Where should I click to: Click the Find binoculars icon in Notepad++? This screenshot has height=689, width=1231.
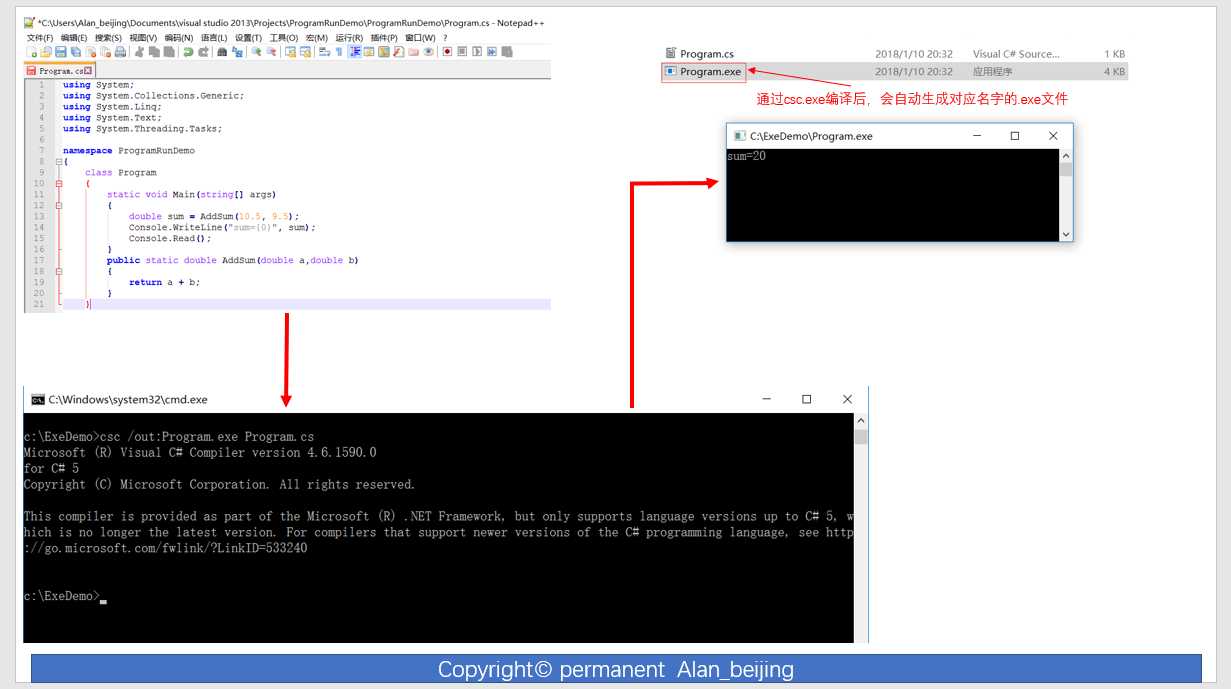pos(222,51)
